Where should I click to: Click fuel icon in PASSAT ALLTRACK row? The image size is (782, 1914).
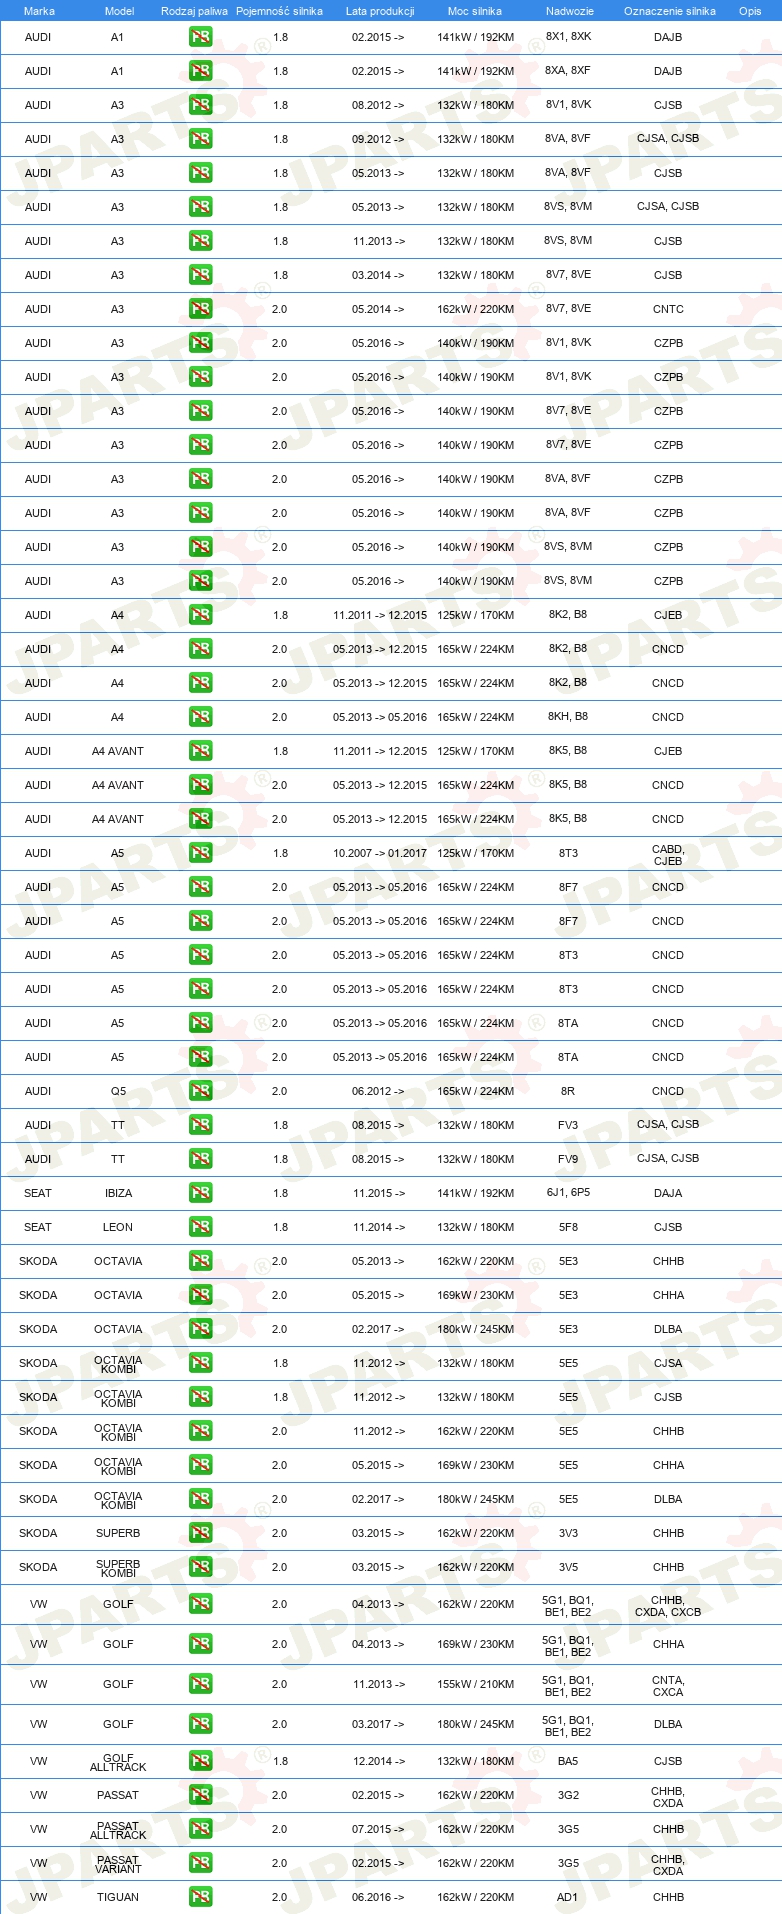pyautogui.click(x=200, y=1829)
